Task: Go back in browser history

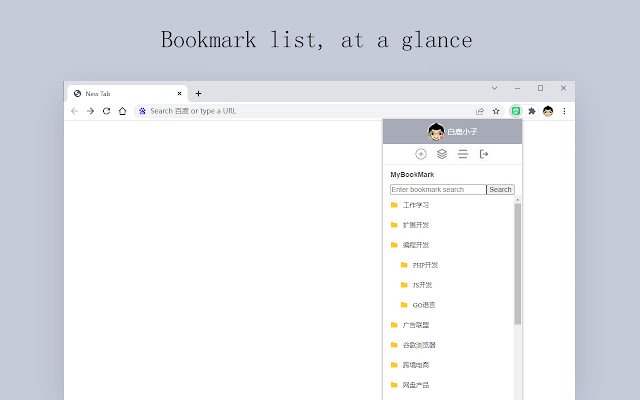Action: [74, 111]
